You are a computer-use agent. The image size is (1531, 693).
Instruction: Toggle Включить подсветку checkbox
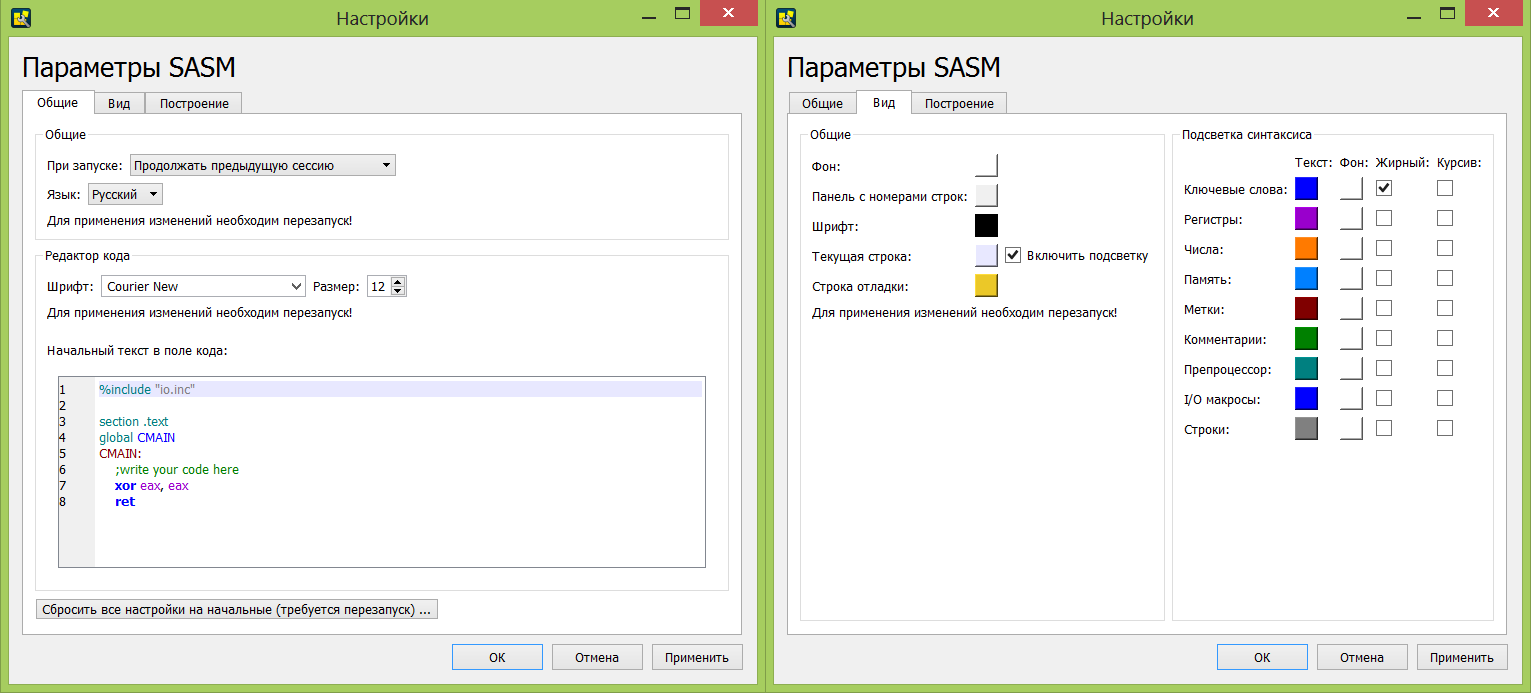tap(1013, 255)
